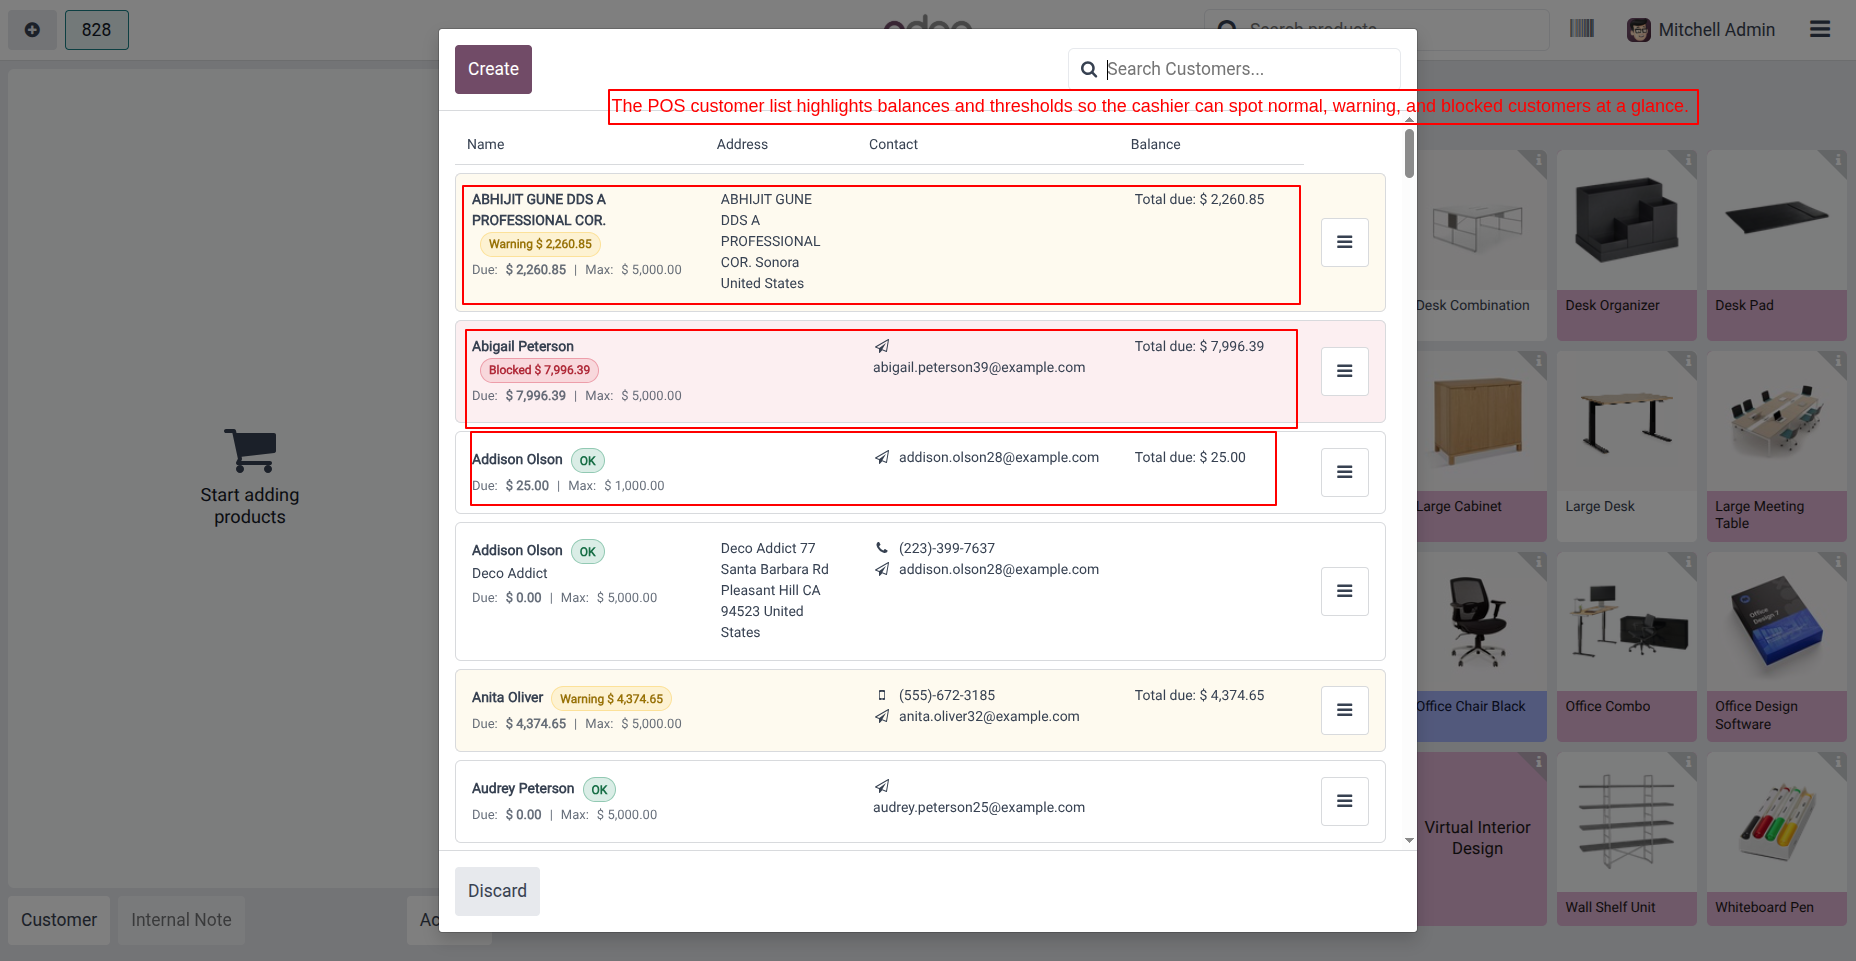Select customer Audrey Peterson
The width and height of the screenshot is (1856, 961).
pyautogui.click(x=920, y=801)
